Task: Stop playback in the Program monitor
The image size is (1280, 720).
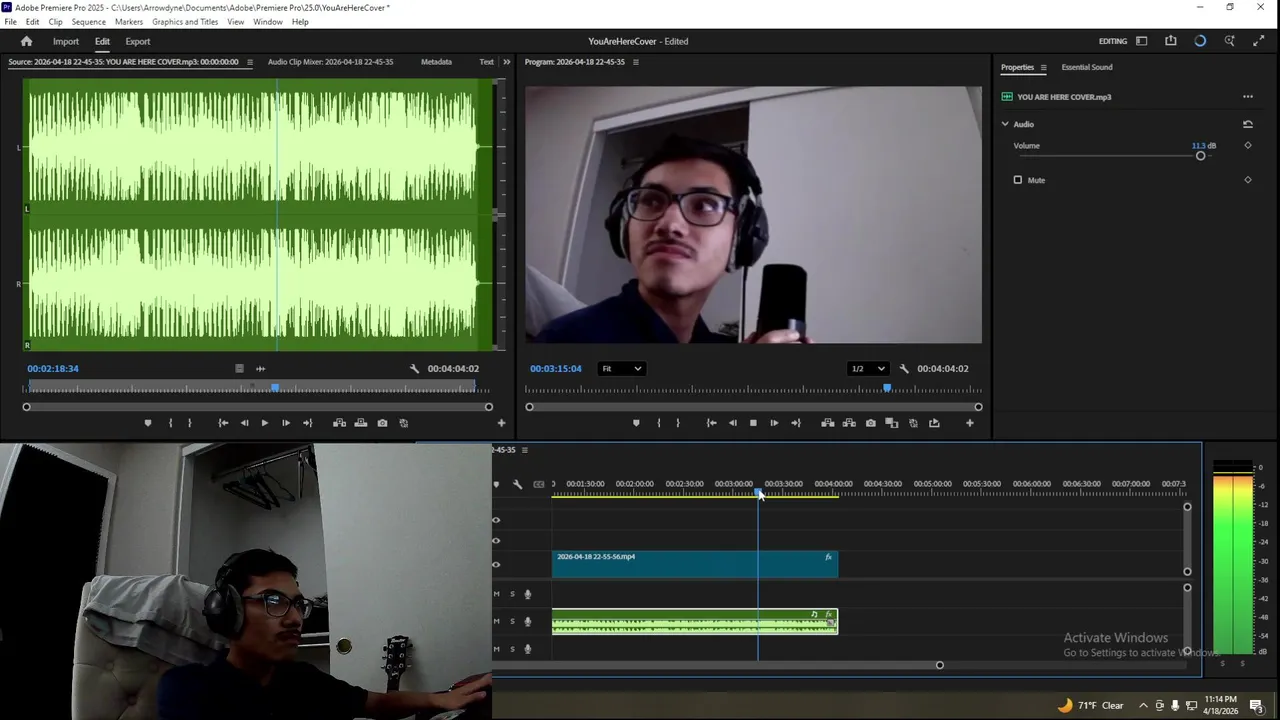Action: pyautogui.click(x=753, y=423)
